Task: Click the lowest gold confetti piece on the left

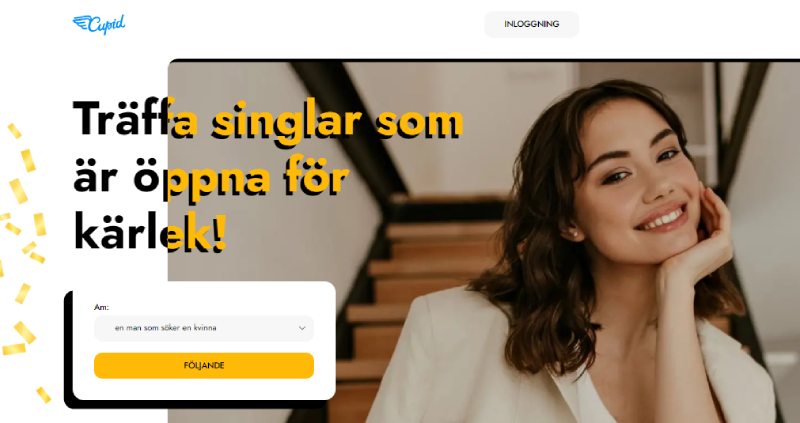Action: click(44, 395)
